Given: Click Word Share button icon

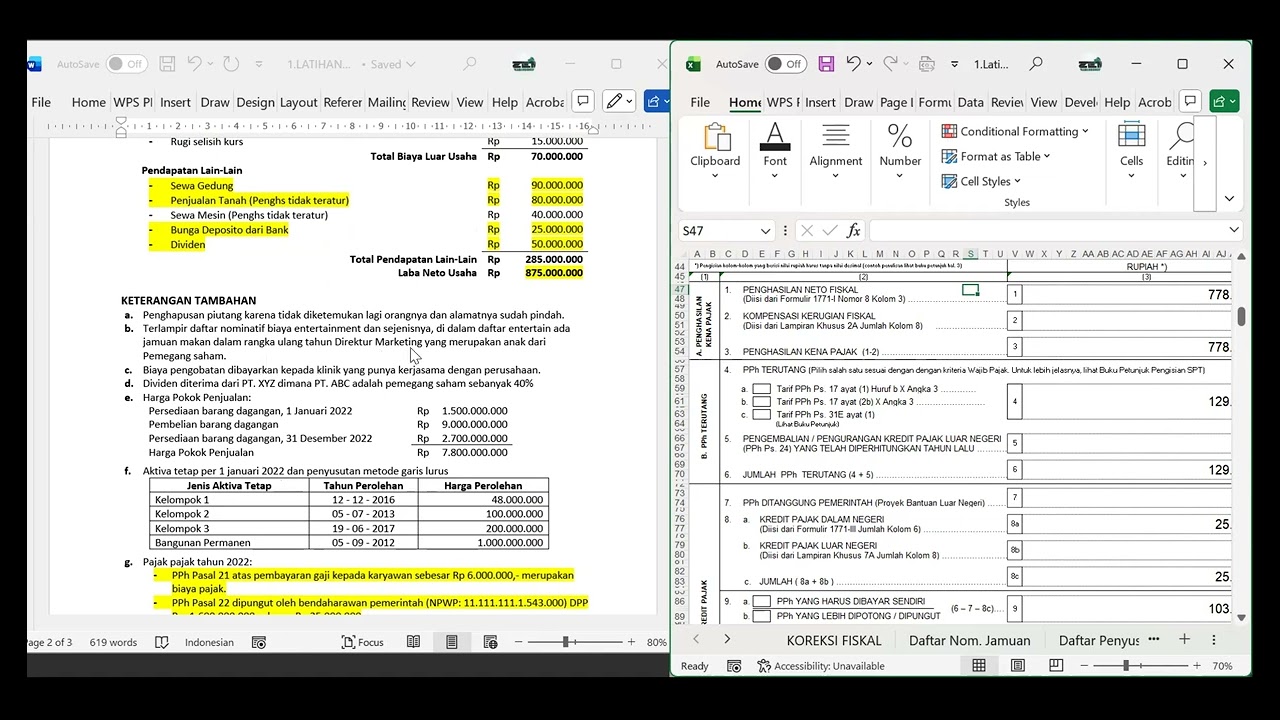Looking at the screenshot, I should 657,101.
